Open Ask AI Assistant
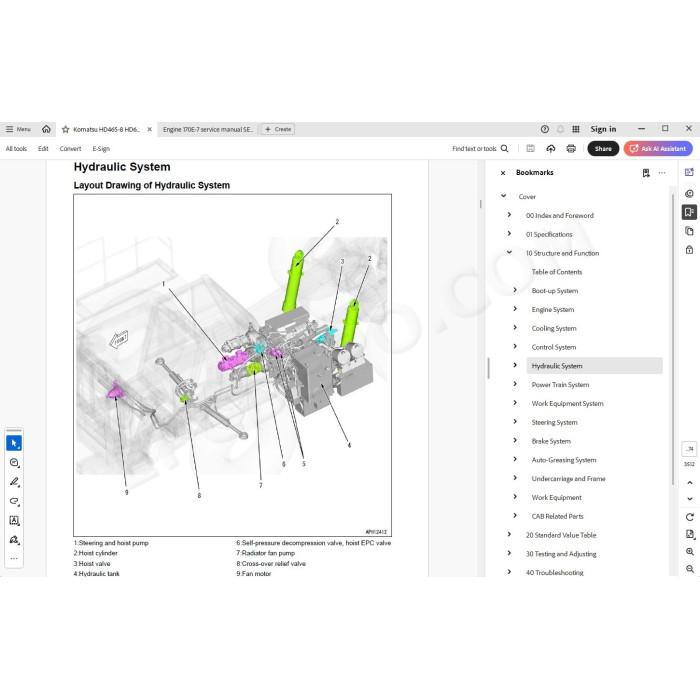This screenshot has width=700, height=700. [x=658, y=149]
